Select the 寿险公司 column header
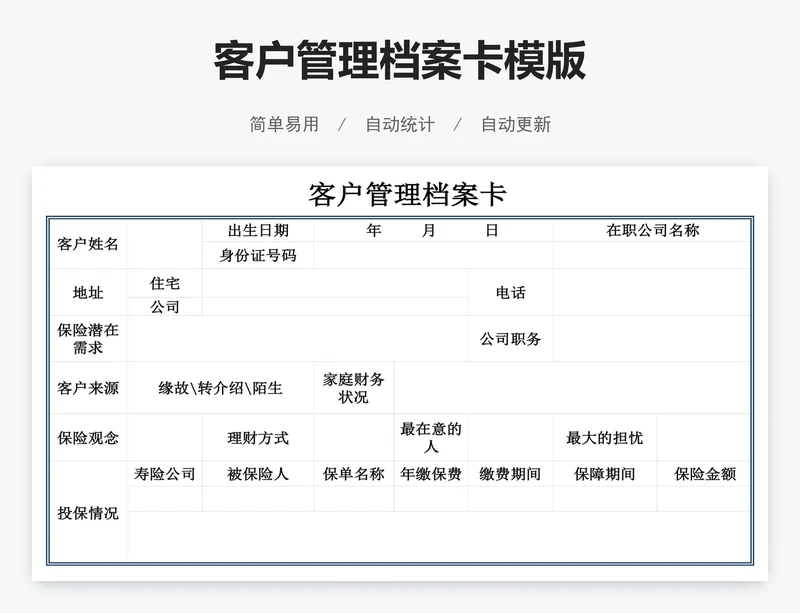This screenshot has height=613, width=800. click(x=165, y=474)
